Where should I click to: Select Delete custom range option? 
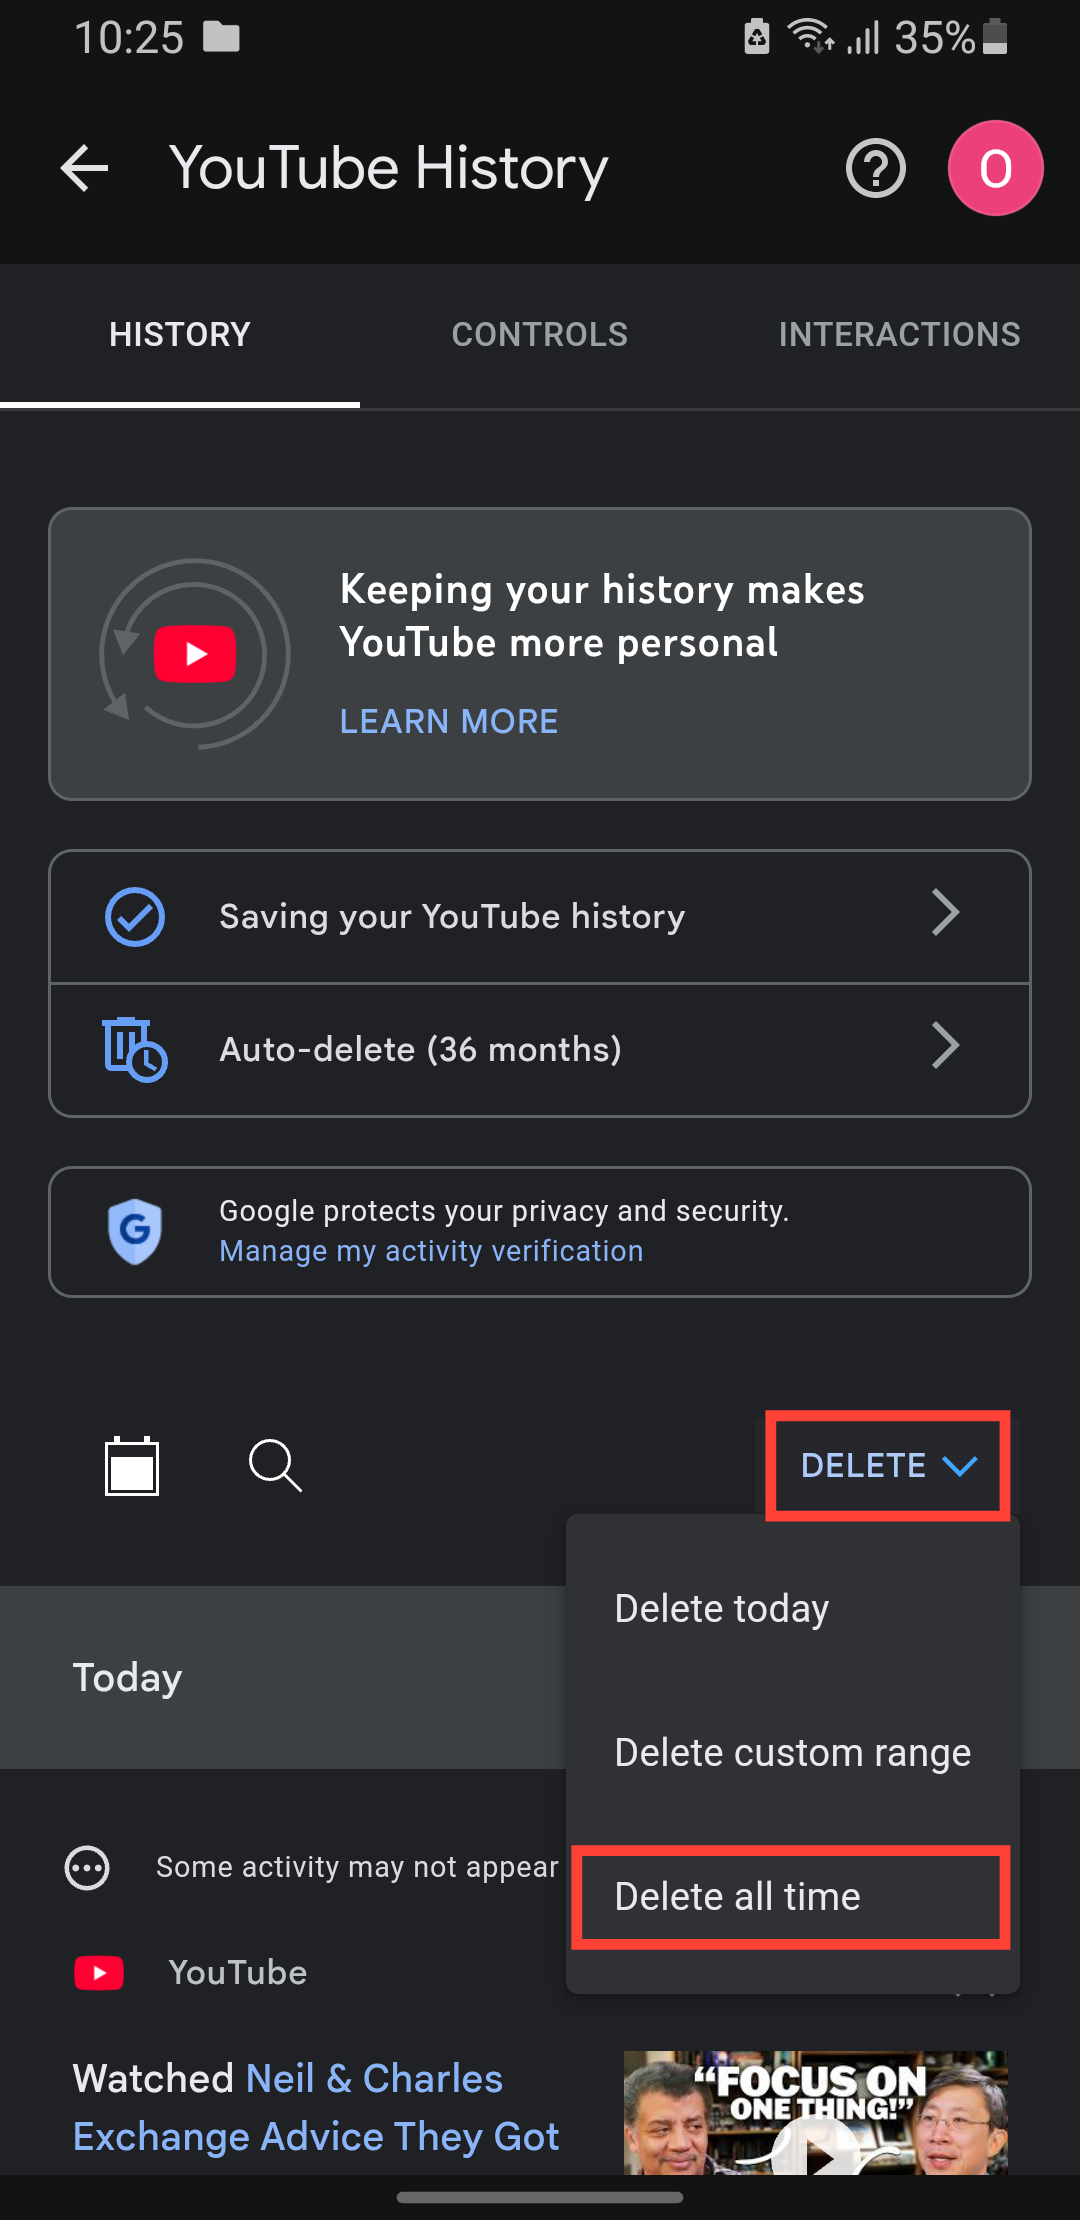(x=792, y=1752)
